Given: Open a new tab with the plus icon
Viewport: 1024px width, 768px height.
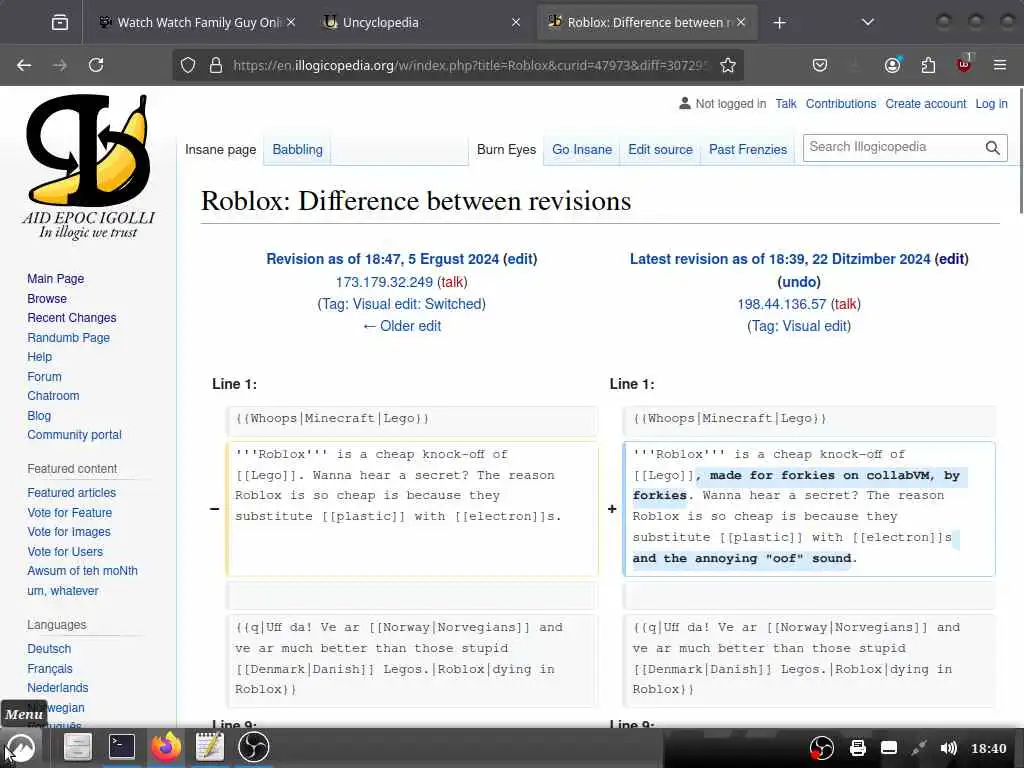Looking at the screenshot, I should (x=779, y=23).
